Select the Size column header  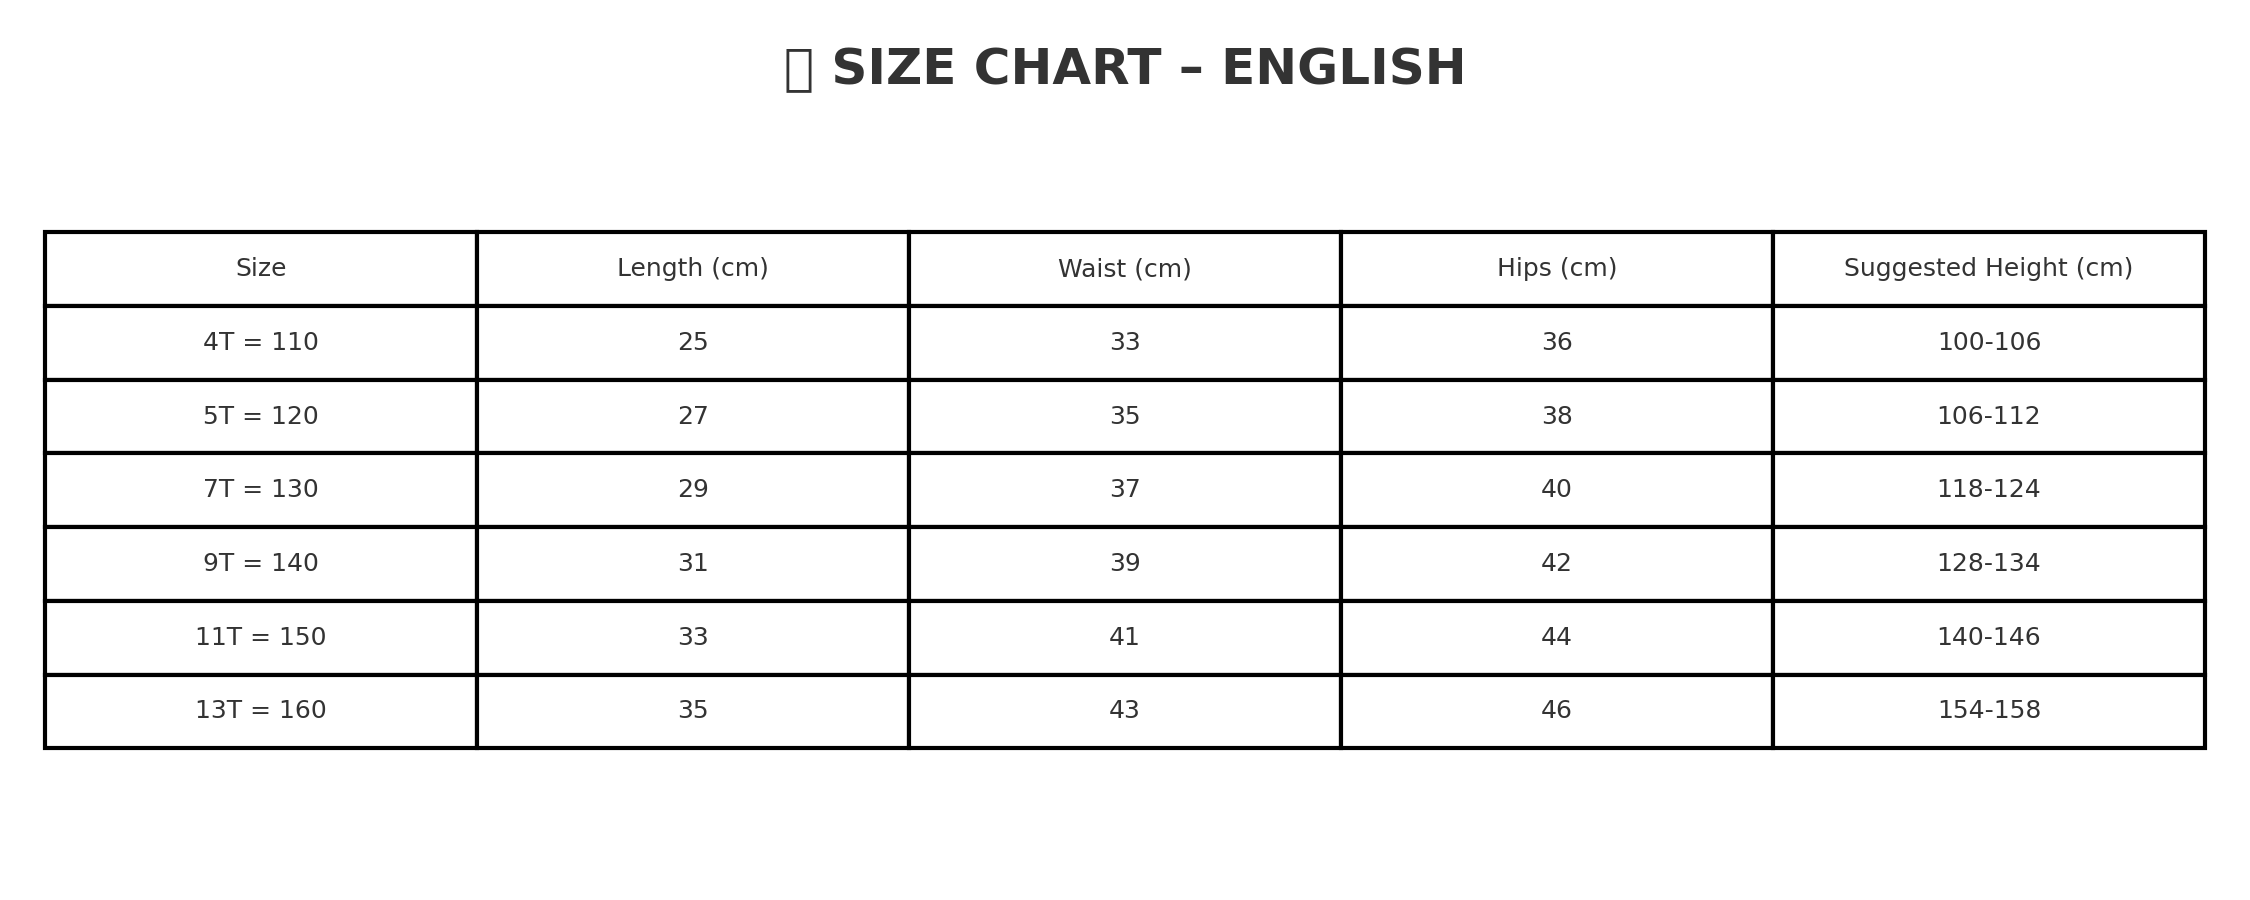261,269
